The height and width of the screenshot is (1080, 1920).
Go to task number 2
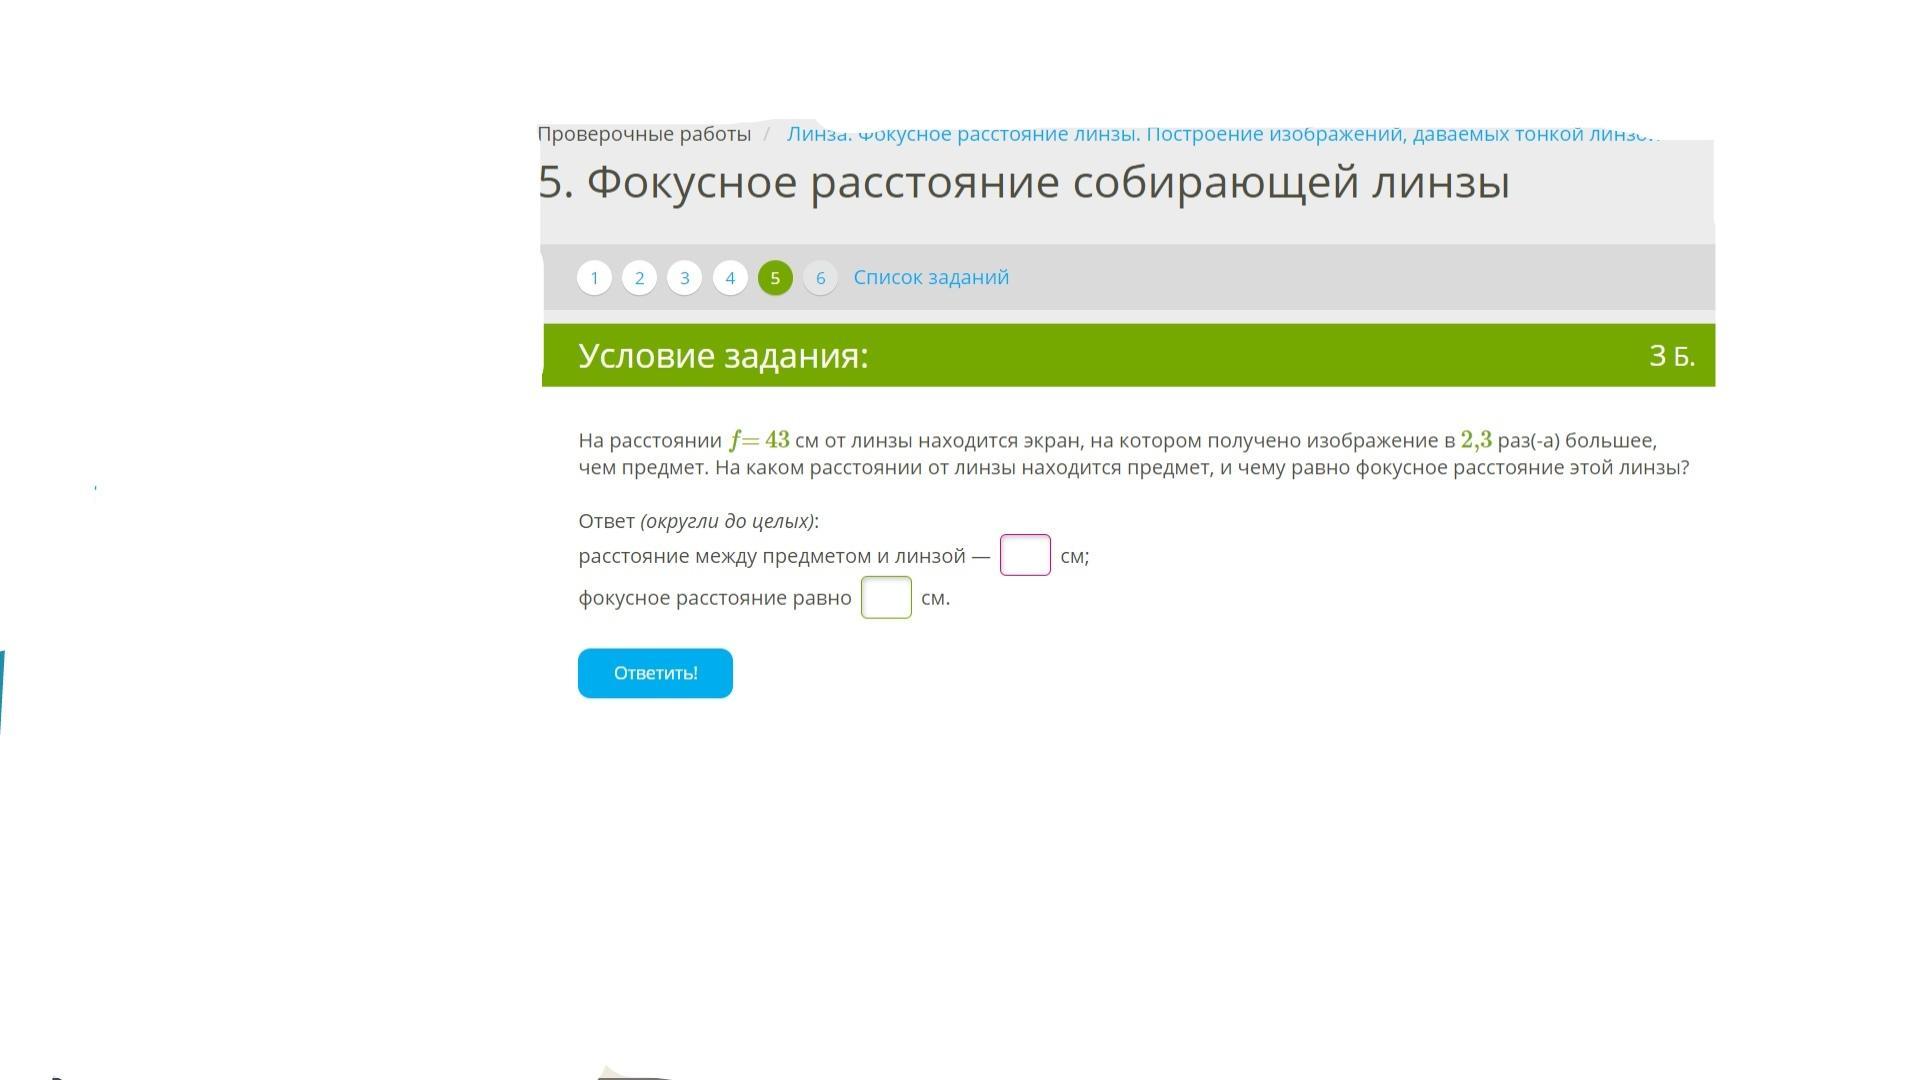tap(639, 278)
